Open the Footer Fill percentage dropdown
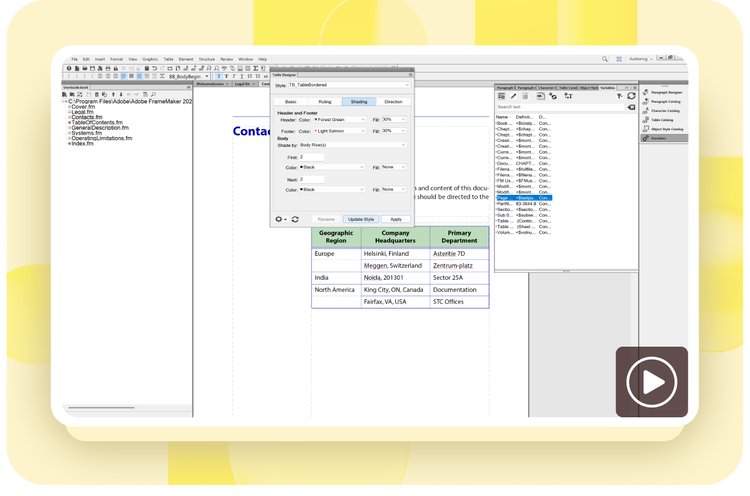The width and height of the screenshot is (750, 496). [394, 131]
